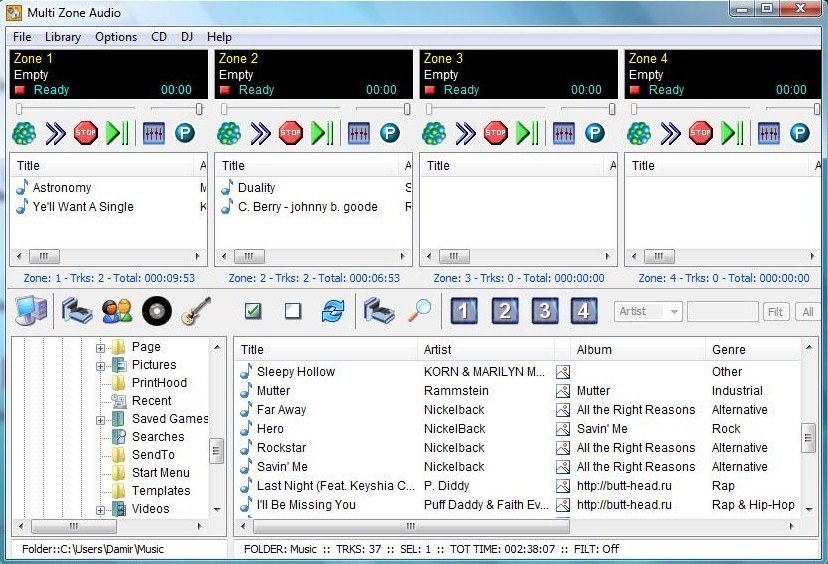This screenshot has height=564, width=828.
Task: Play or pause Zone 3
Action: [x=526, y=133]
